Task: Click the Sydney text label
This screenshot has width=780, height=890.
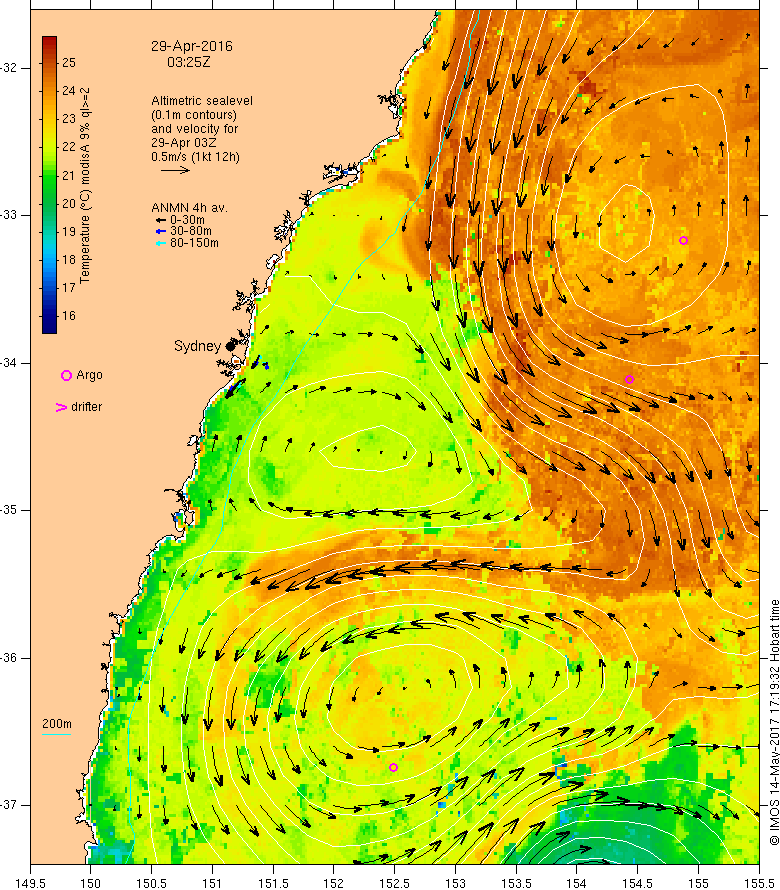Action: [197, 346]
